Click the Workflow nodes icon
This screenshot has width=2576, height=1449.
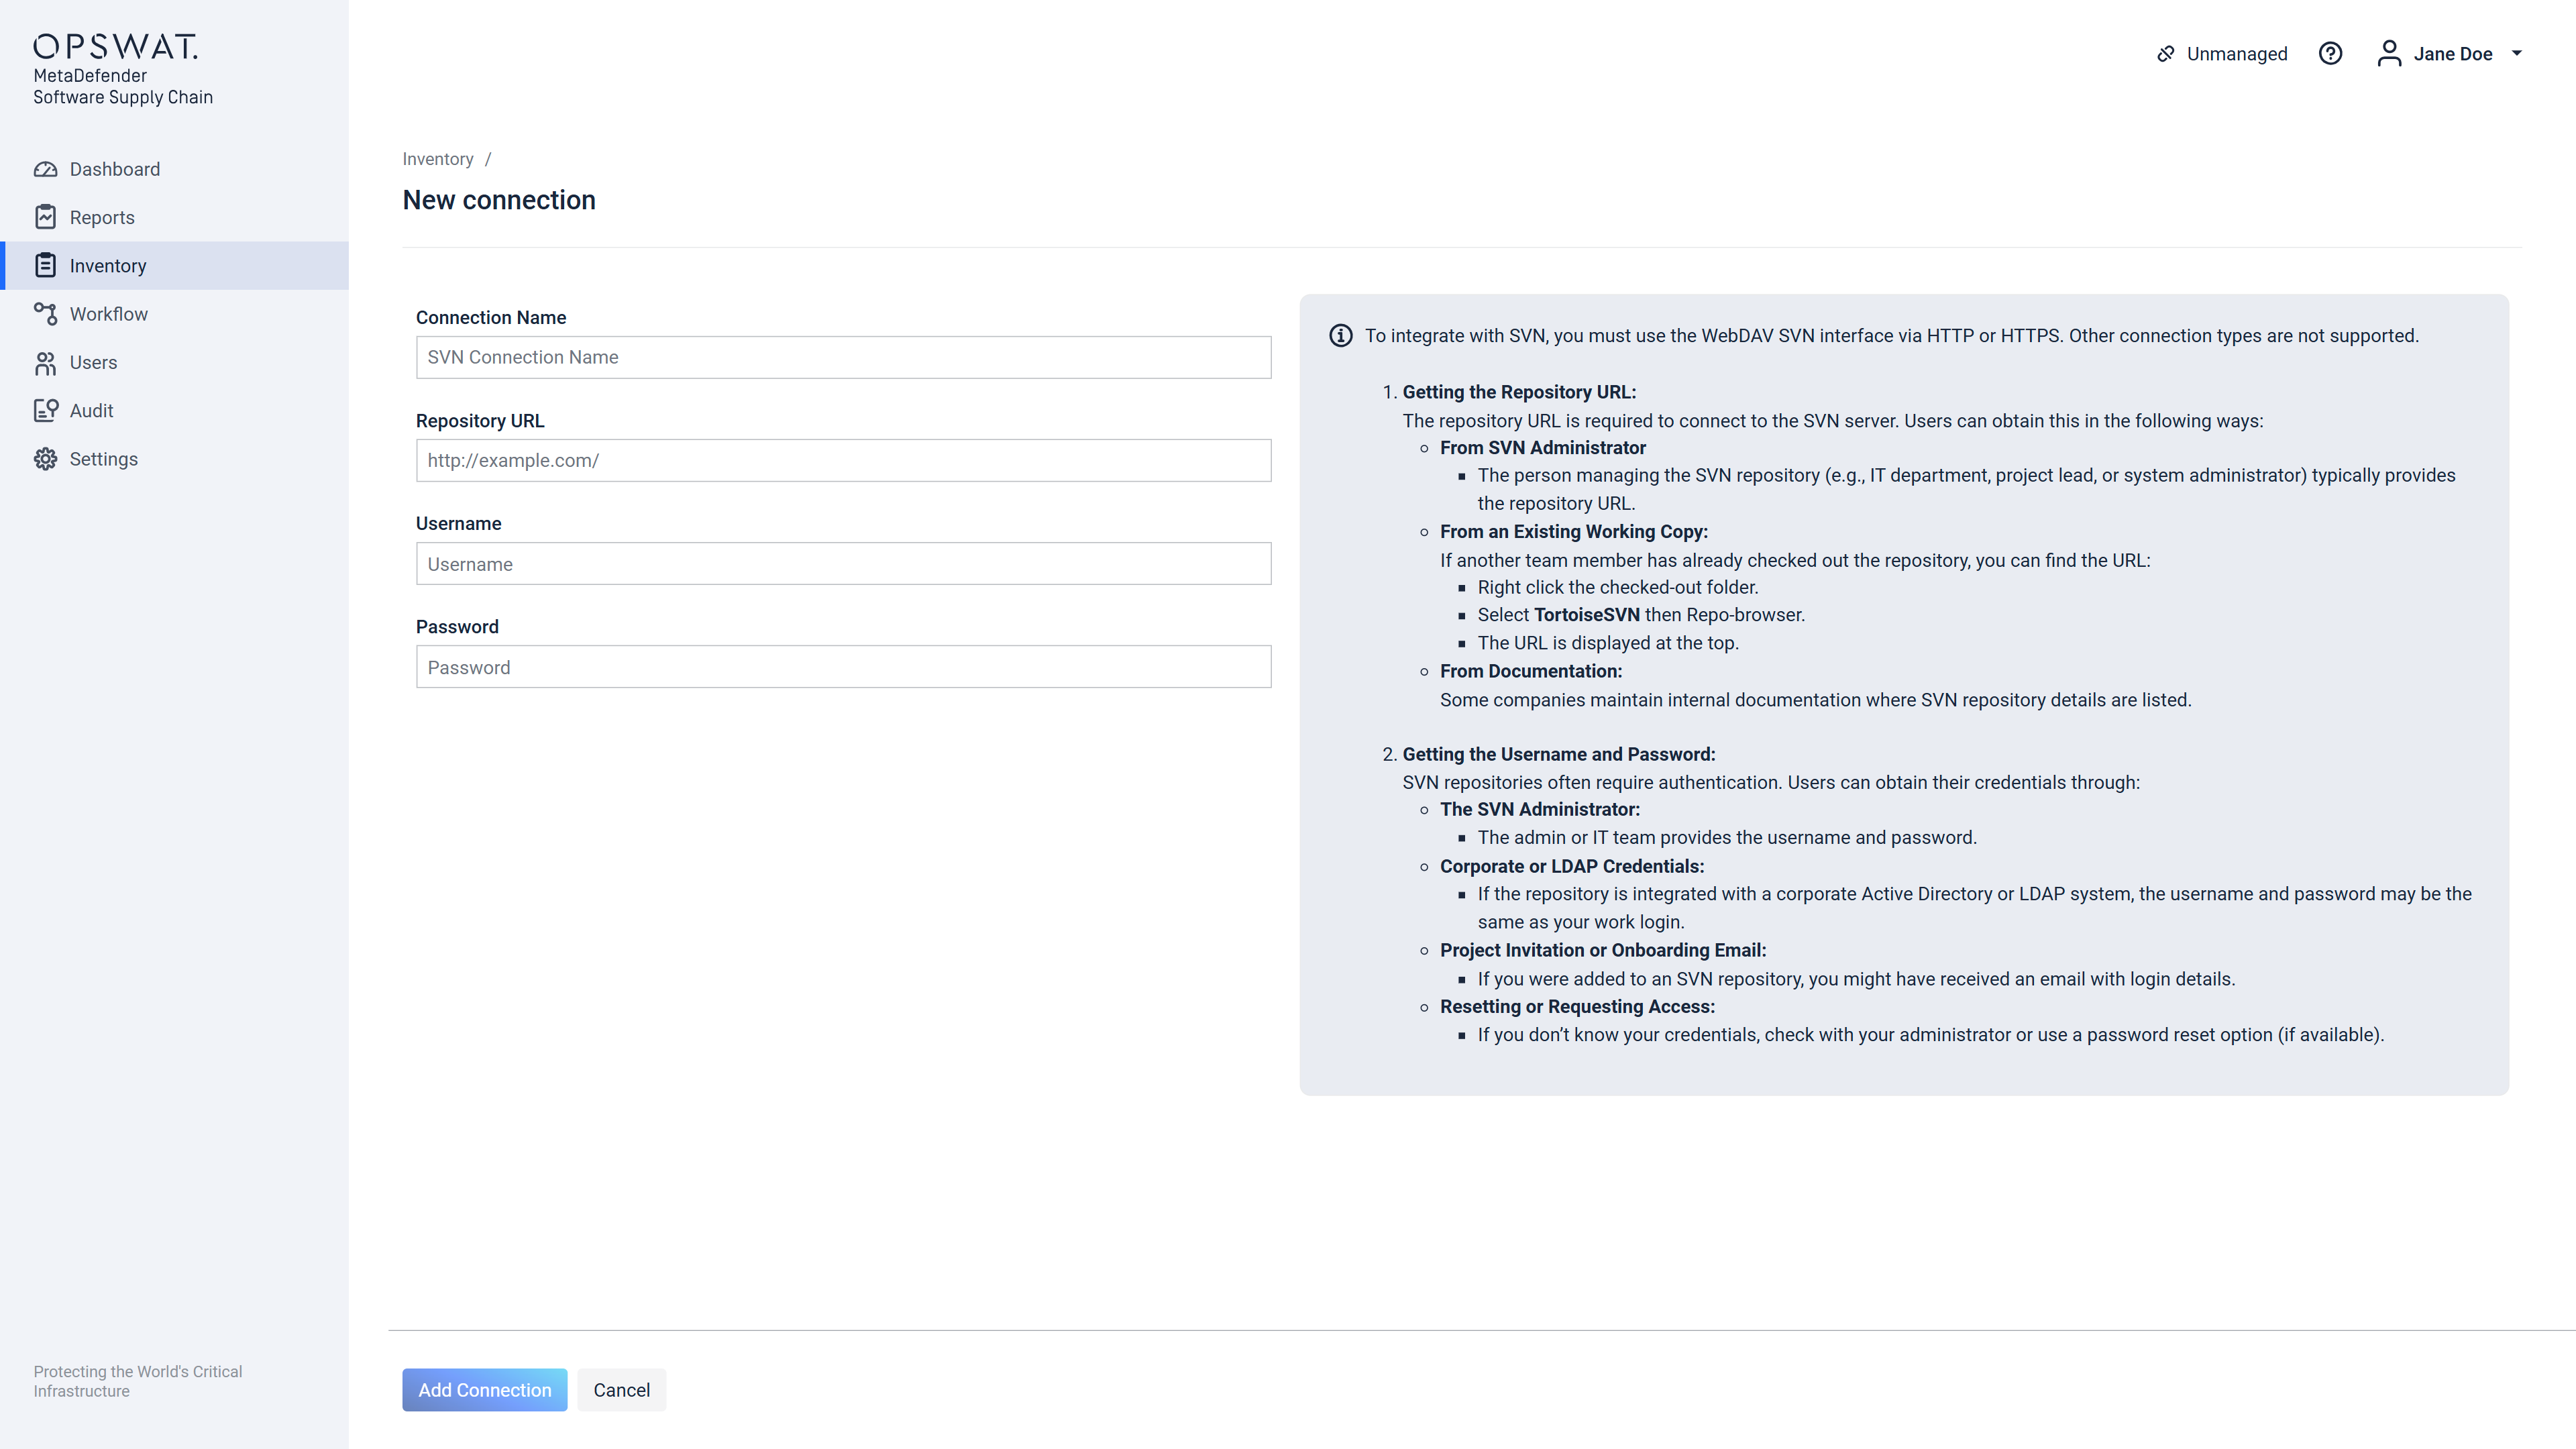click(45, 314)
